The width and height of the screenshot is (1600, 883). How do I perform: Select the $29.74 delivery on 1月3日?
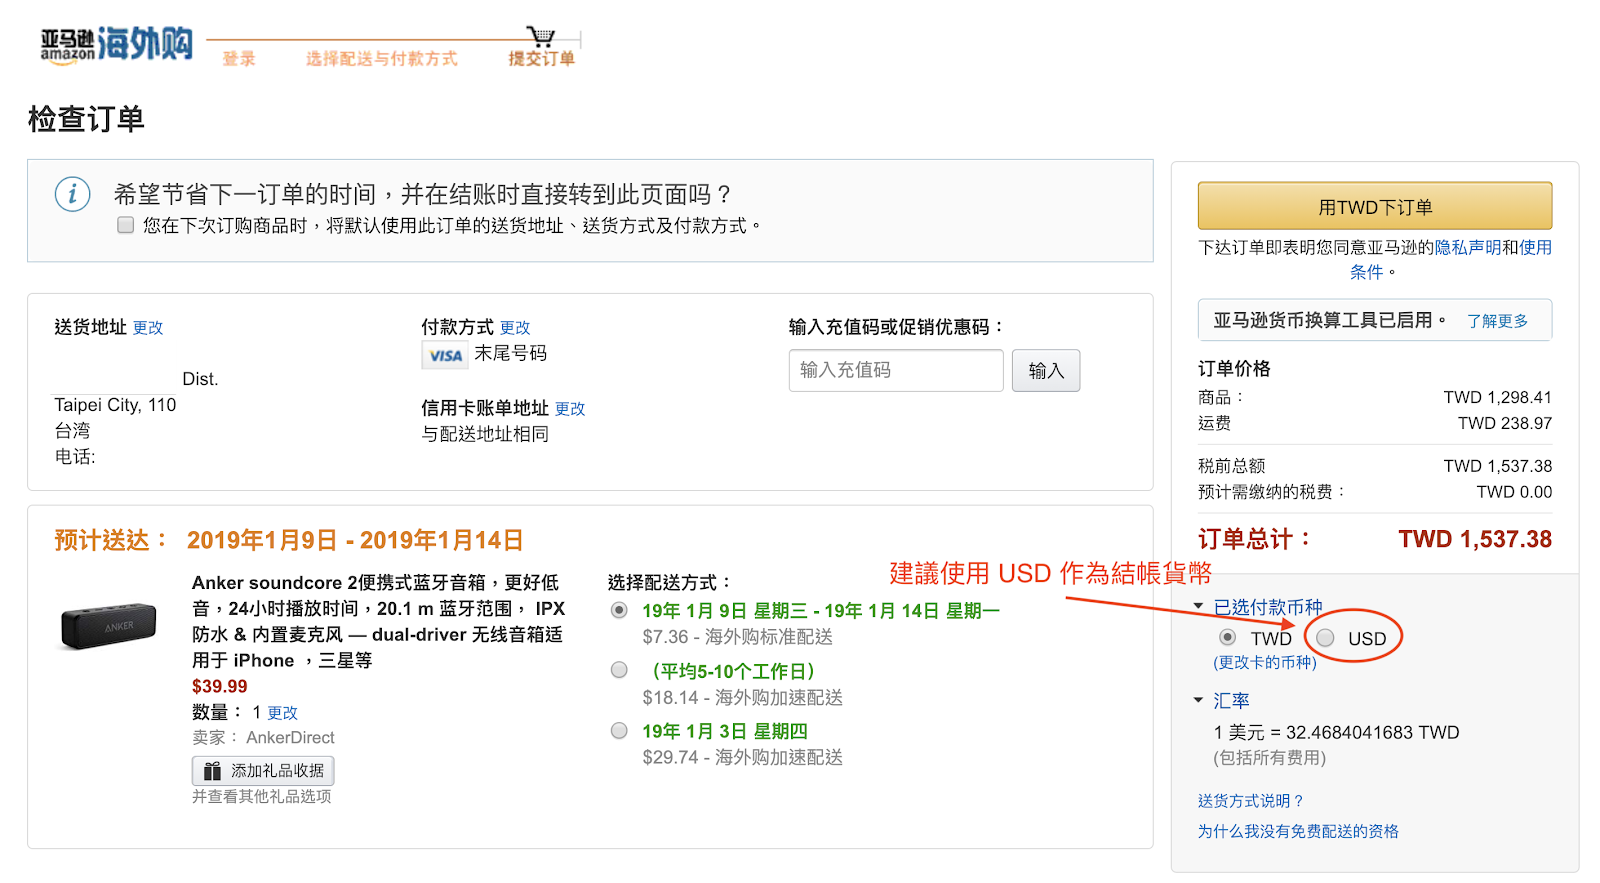click(x=619, y=730)
